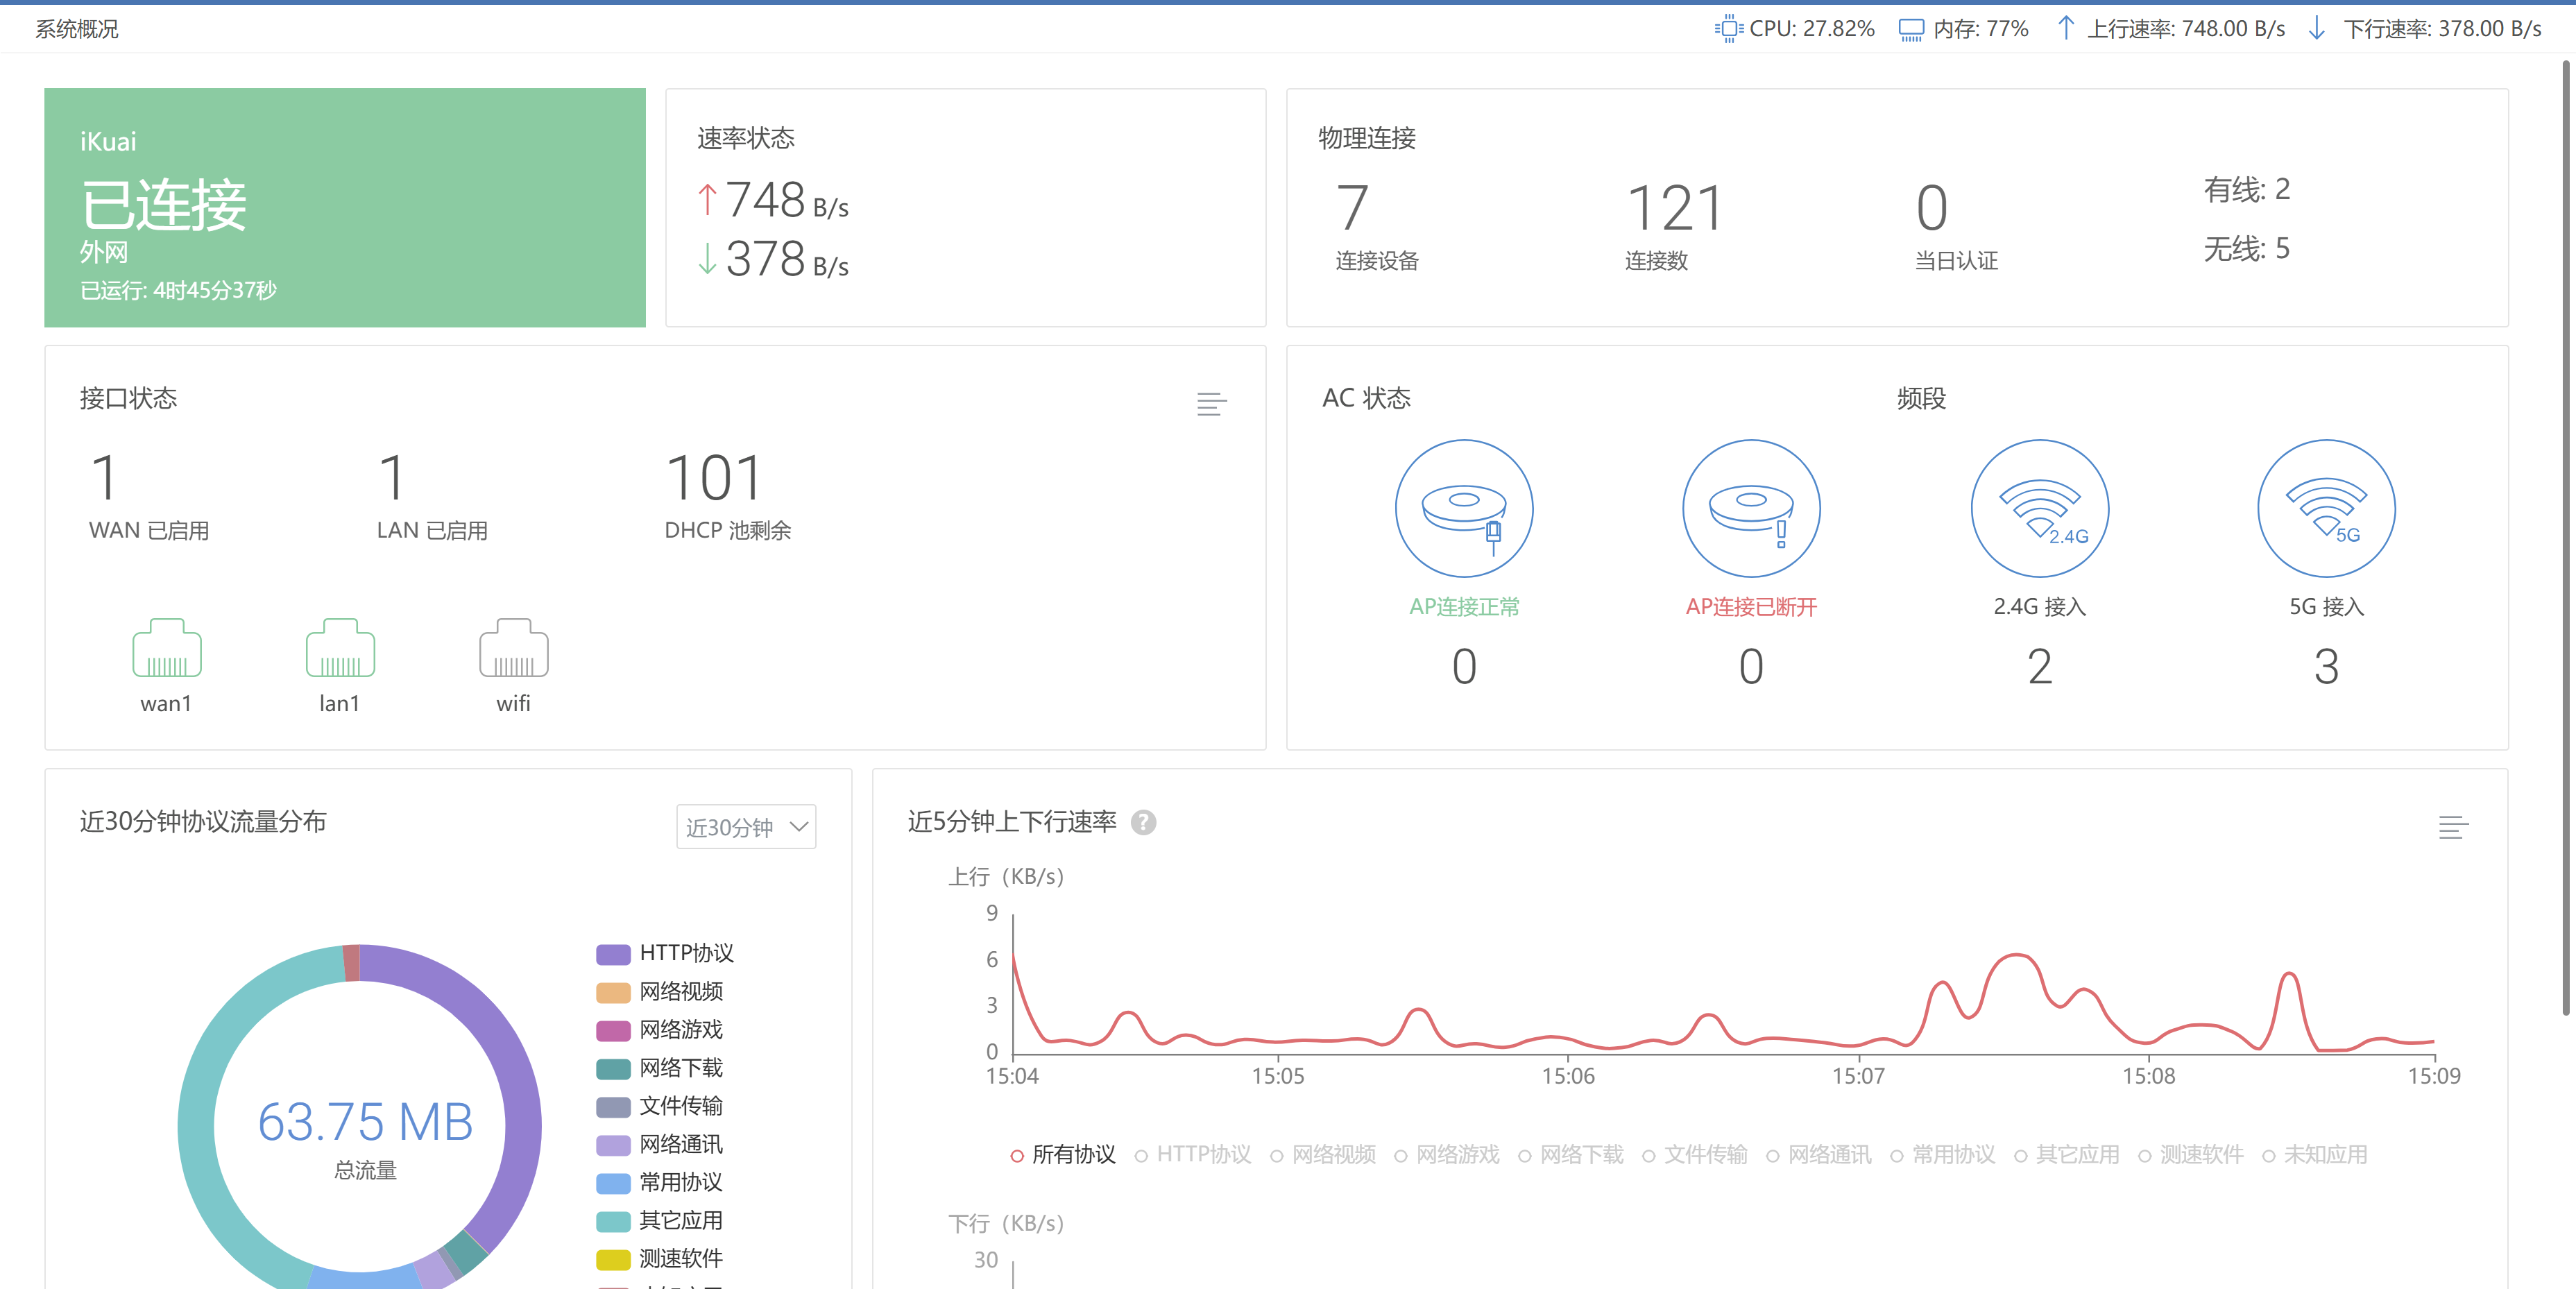The width and height of the screenshot is (2576, 1289).
Task: Click the CPU chip icon in the header
Action: (x=1729, y=29)
